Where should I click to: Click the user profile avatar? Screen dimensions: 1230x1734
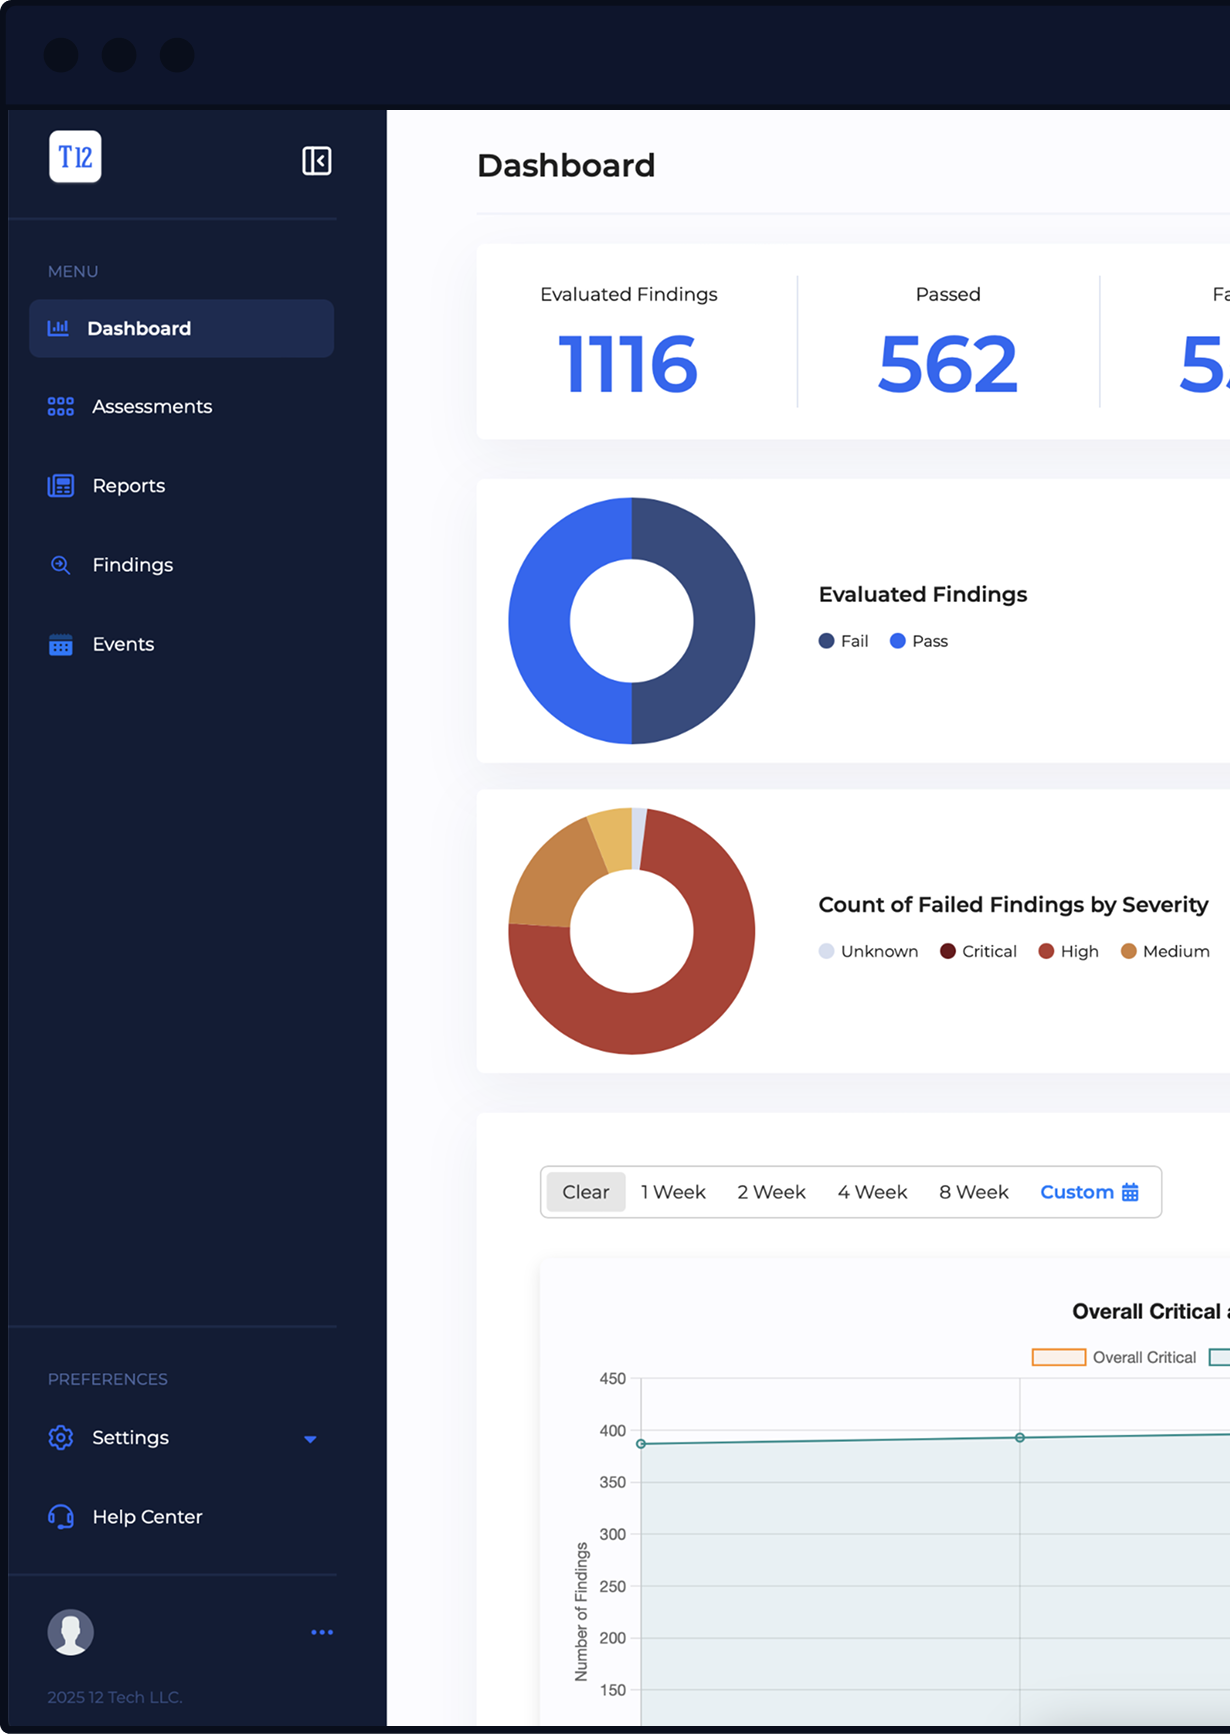[x=71, y=1632]
